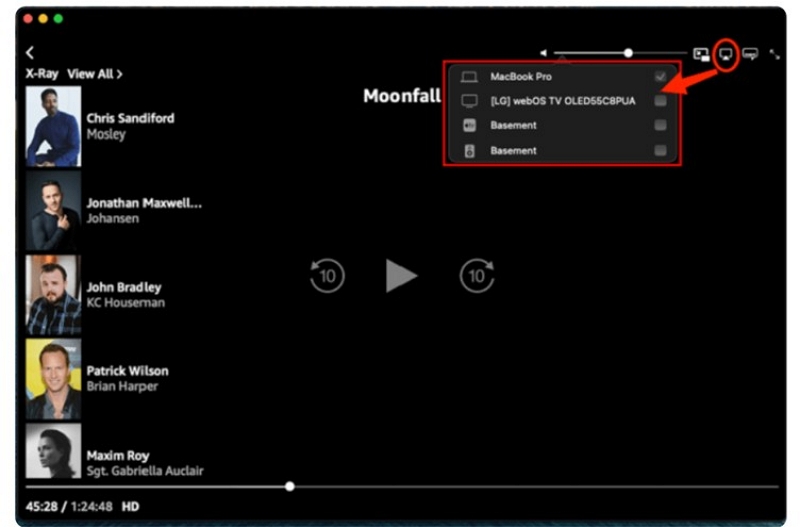Click the X-Ray label

[x=42, y=74]
